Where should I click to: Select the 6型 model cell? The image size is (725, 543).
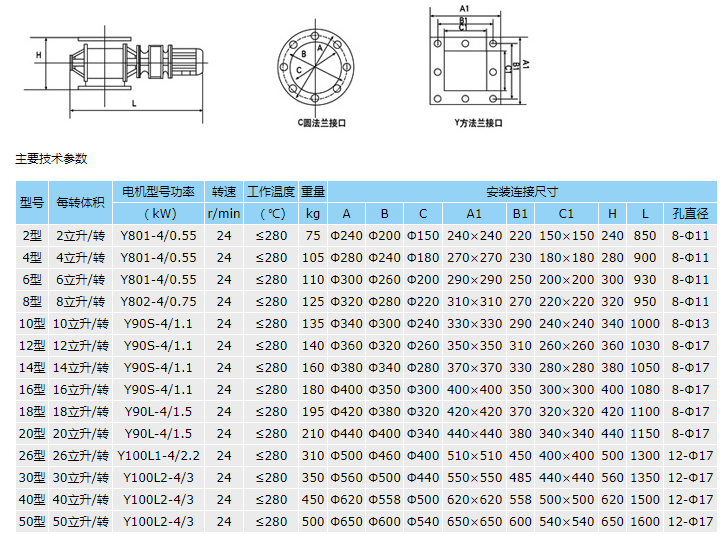click(32, 280)
